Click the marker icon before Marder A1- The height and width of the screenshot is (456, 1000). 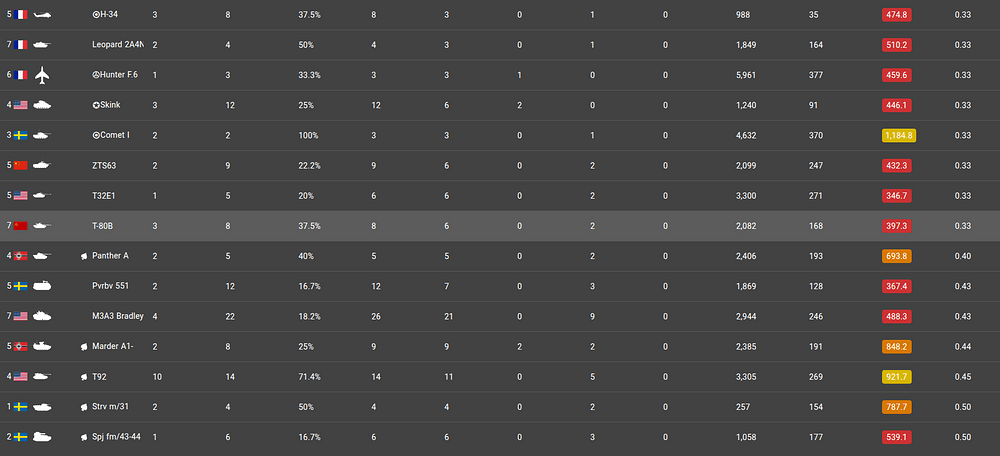tap(84, 347)
